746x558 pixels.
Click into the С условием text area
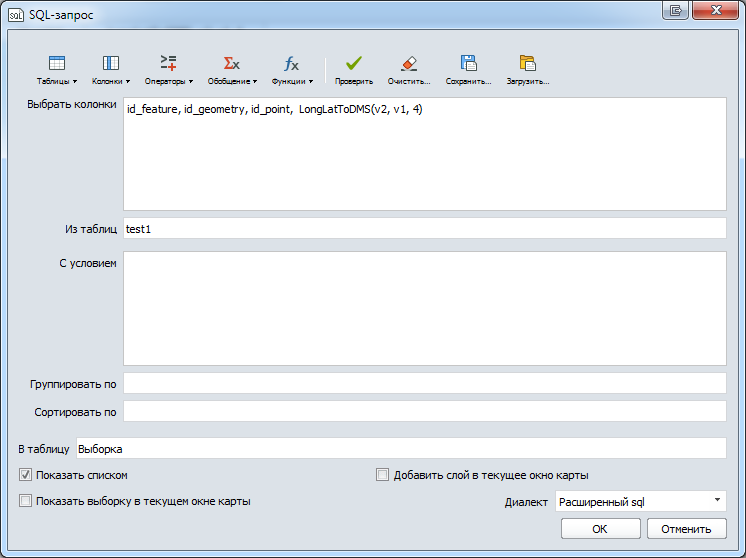tap(424, 308)
